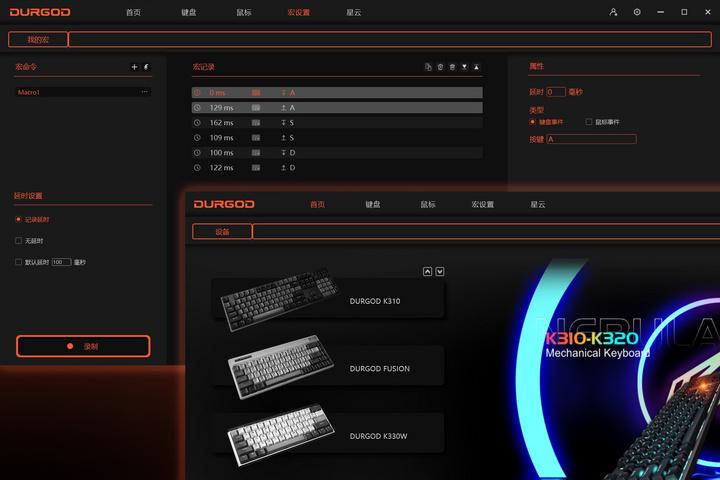The height and width of the screenshot is (480, 720).
Task: Click the up arrow above the device list
Action: point(427,271)
